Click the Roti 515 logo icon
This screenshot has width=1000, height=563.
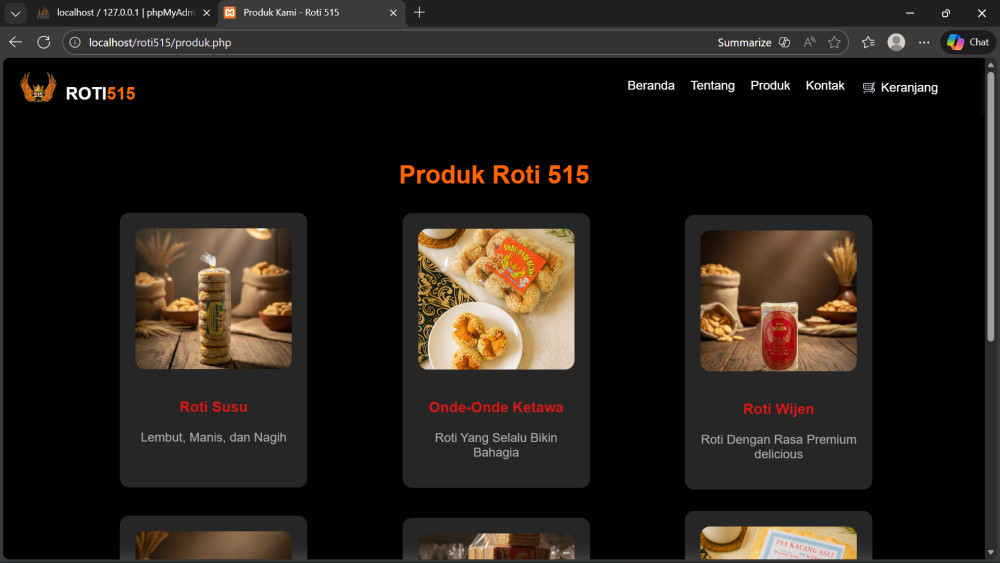tap(38, 88)
